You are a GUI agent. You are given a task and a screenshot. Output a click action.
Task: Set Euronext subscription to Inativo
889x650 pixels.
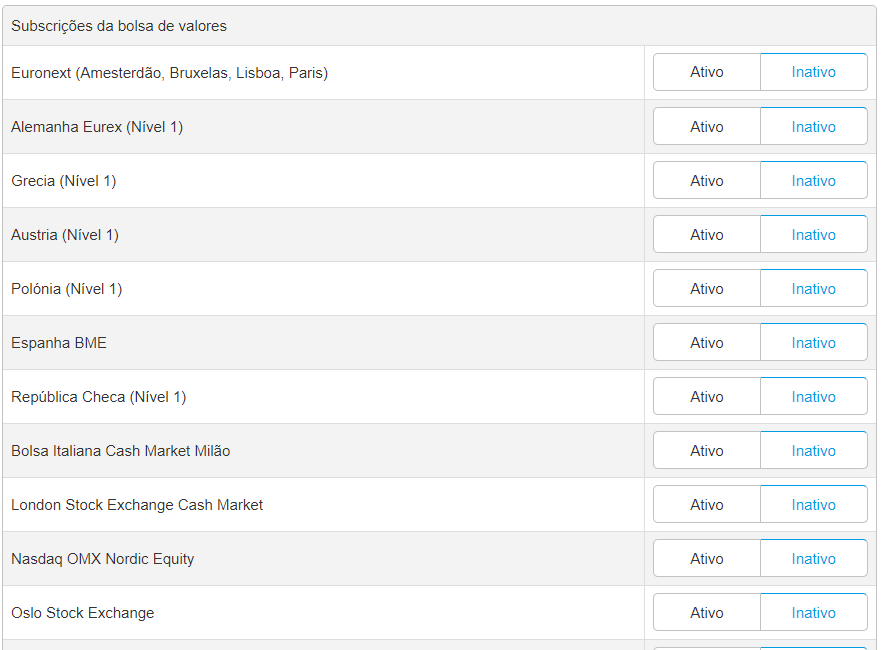(x=813, y=72)
